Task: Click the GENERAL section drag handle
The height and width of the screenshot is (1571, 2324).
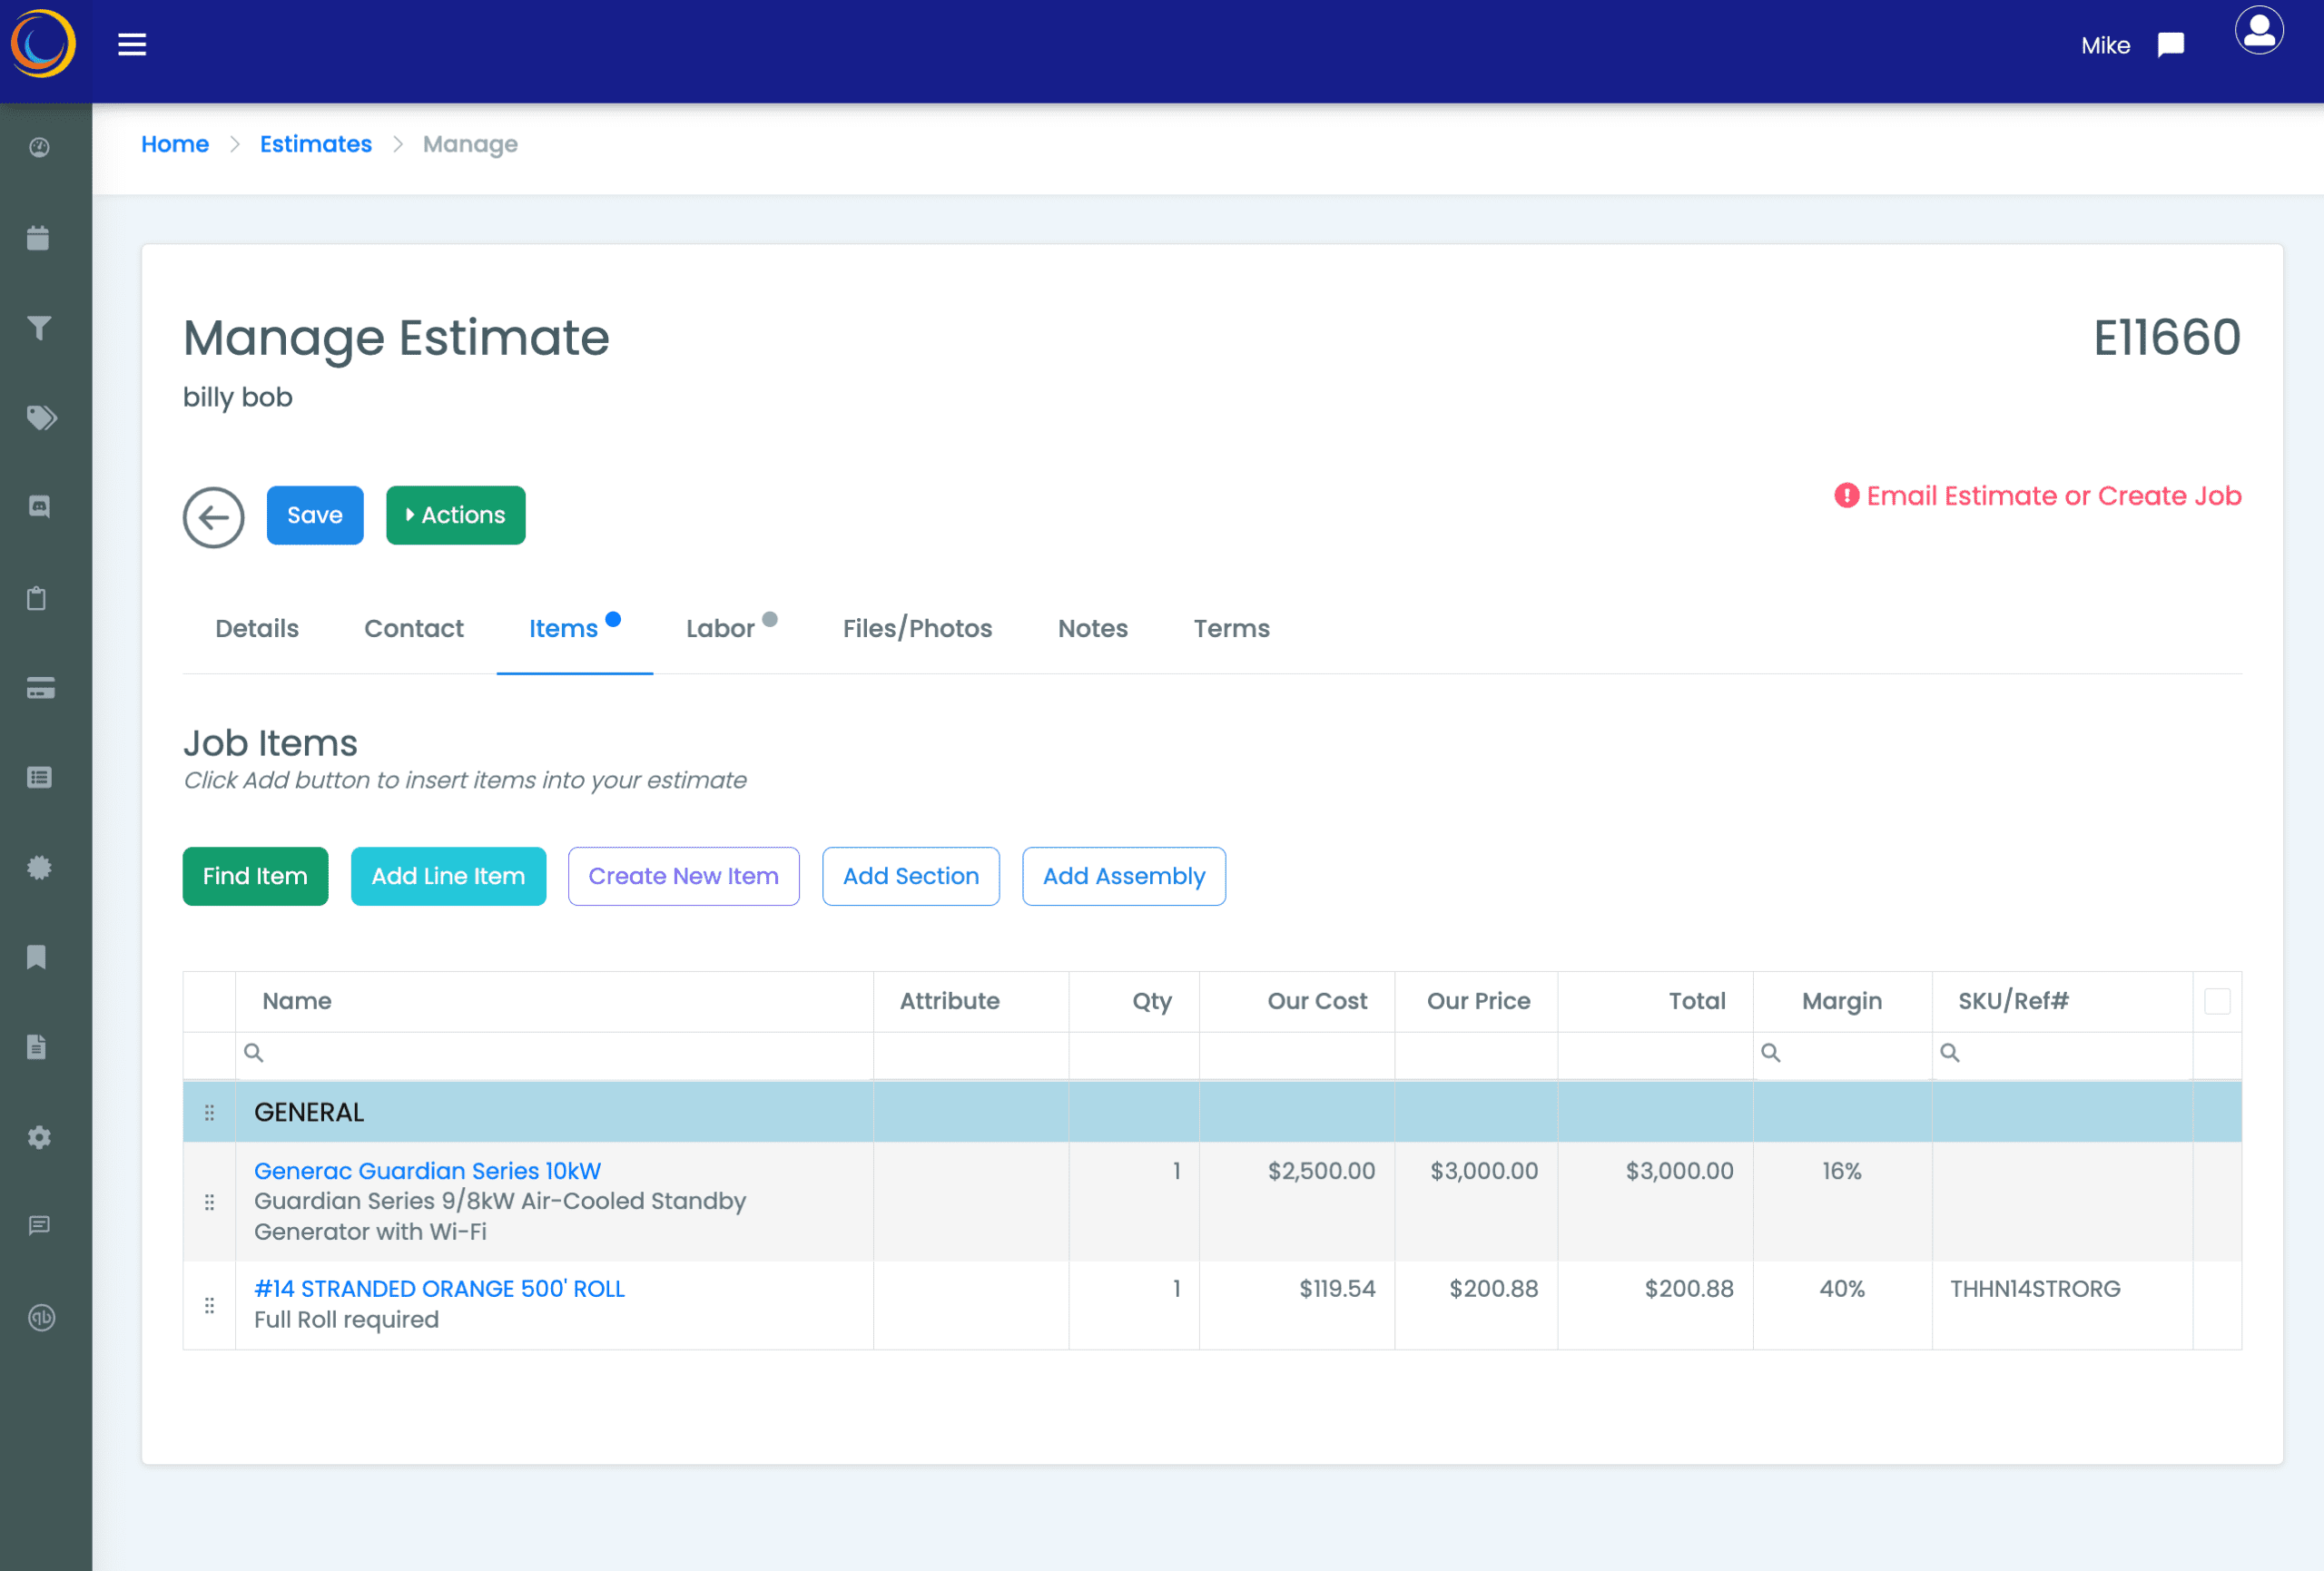Action: [209, 1113]
